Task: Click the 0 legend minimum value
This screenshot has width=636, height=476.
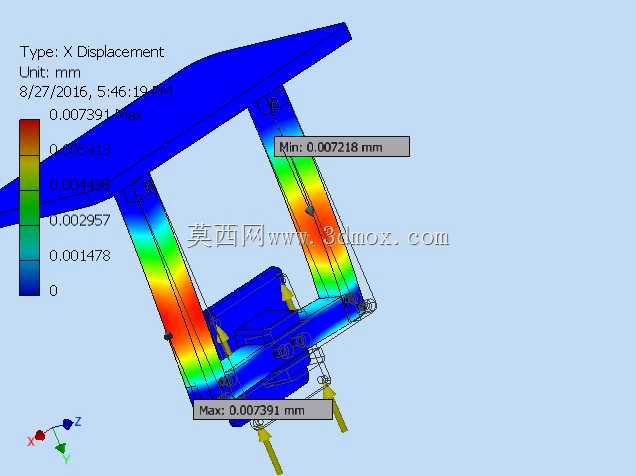Action: [53, 290]
